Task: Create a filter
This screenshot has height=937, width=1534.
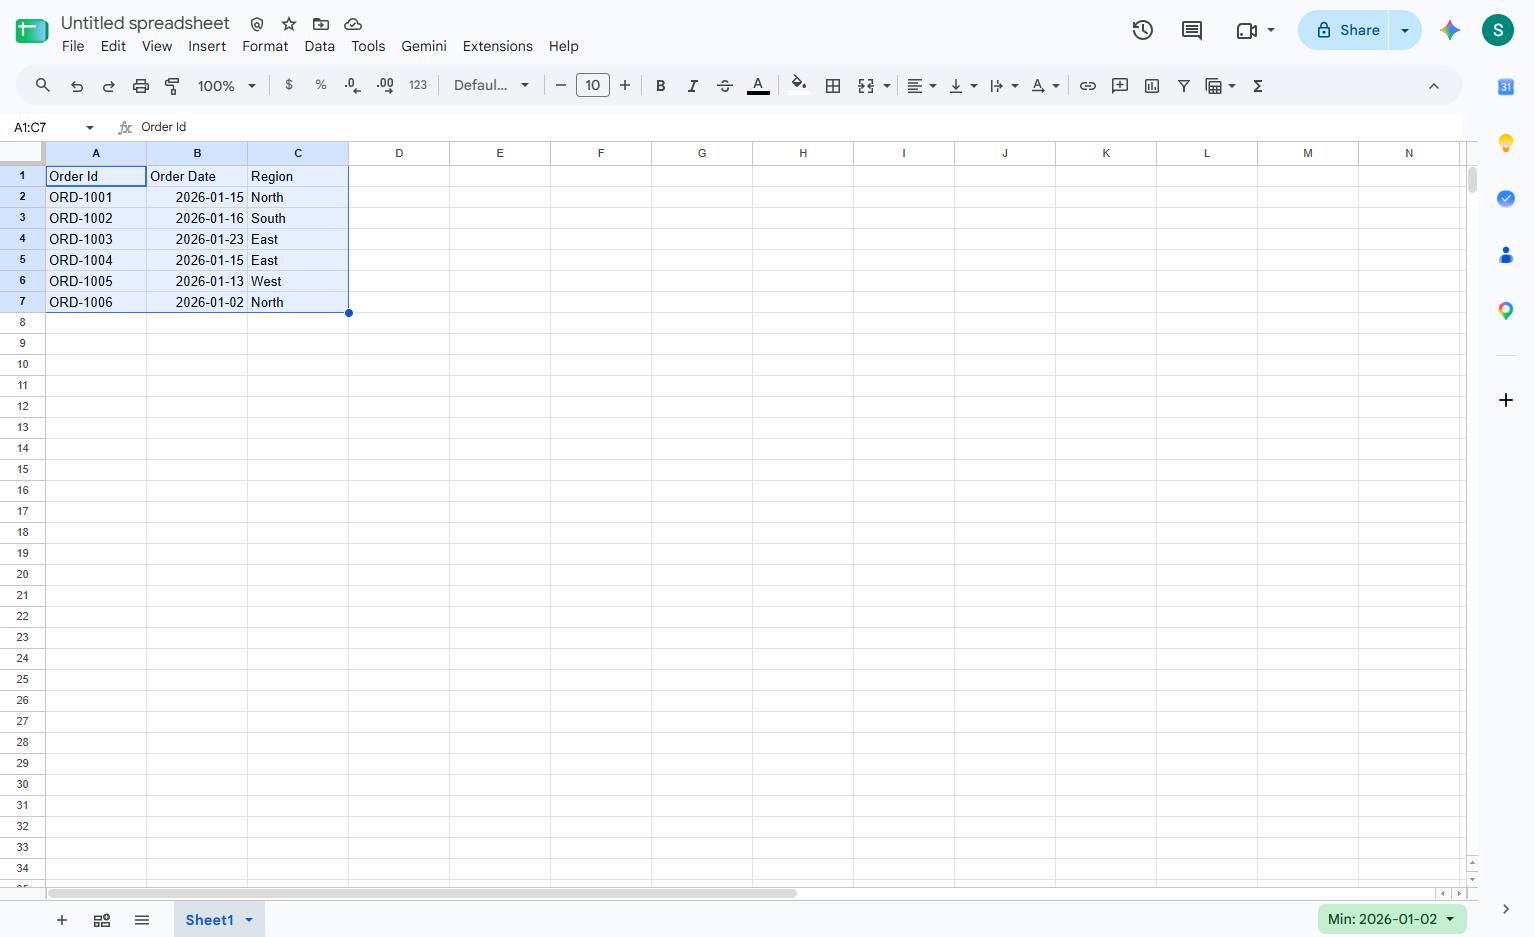Action: (1184, 86)
